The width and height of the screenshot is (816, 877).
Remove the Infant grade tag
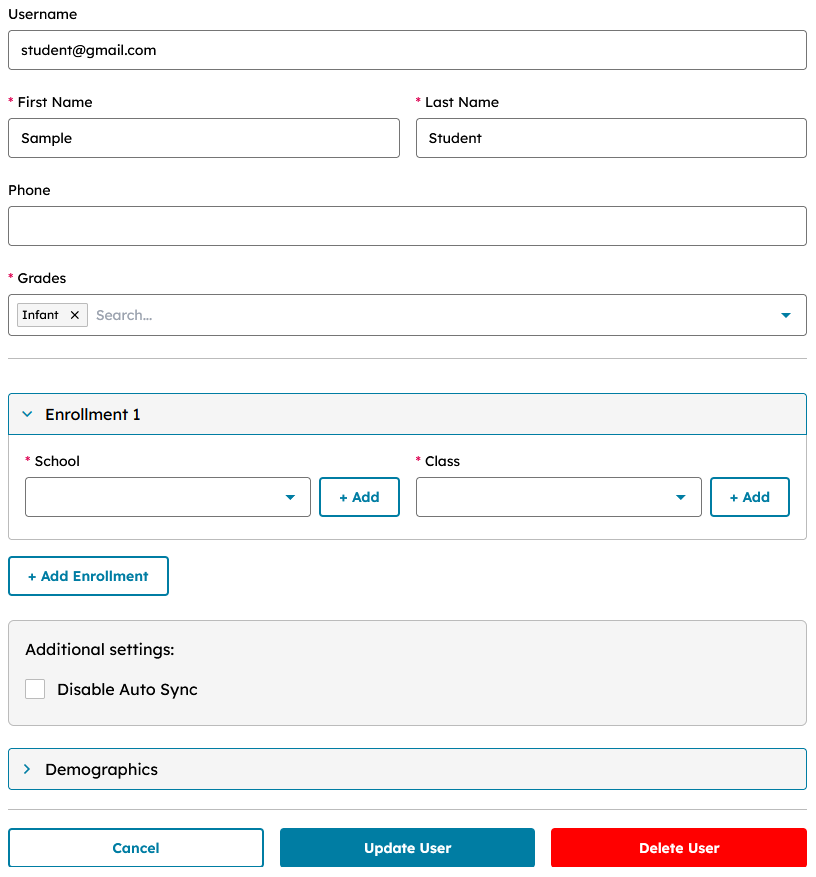[74, 315]
